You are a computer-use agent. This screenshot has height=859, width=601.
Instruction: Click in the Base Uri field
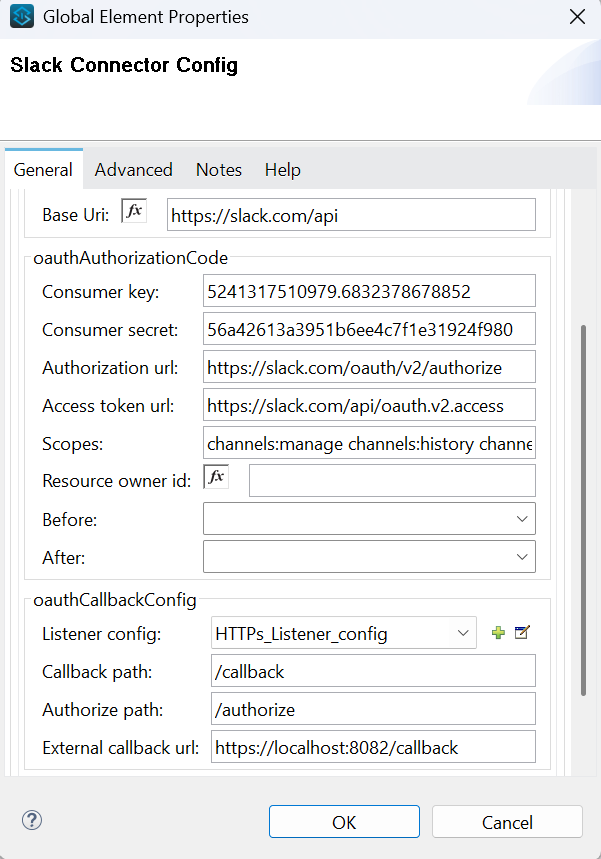click(351, 215)
